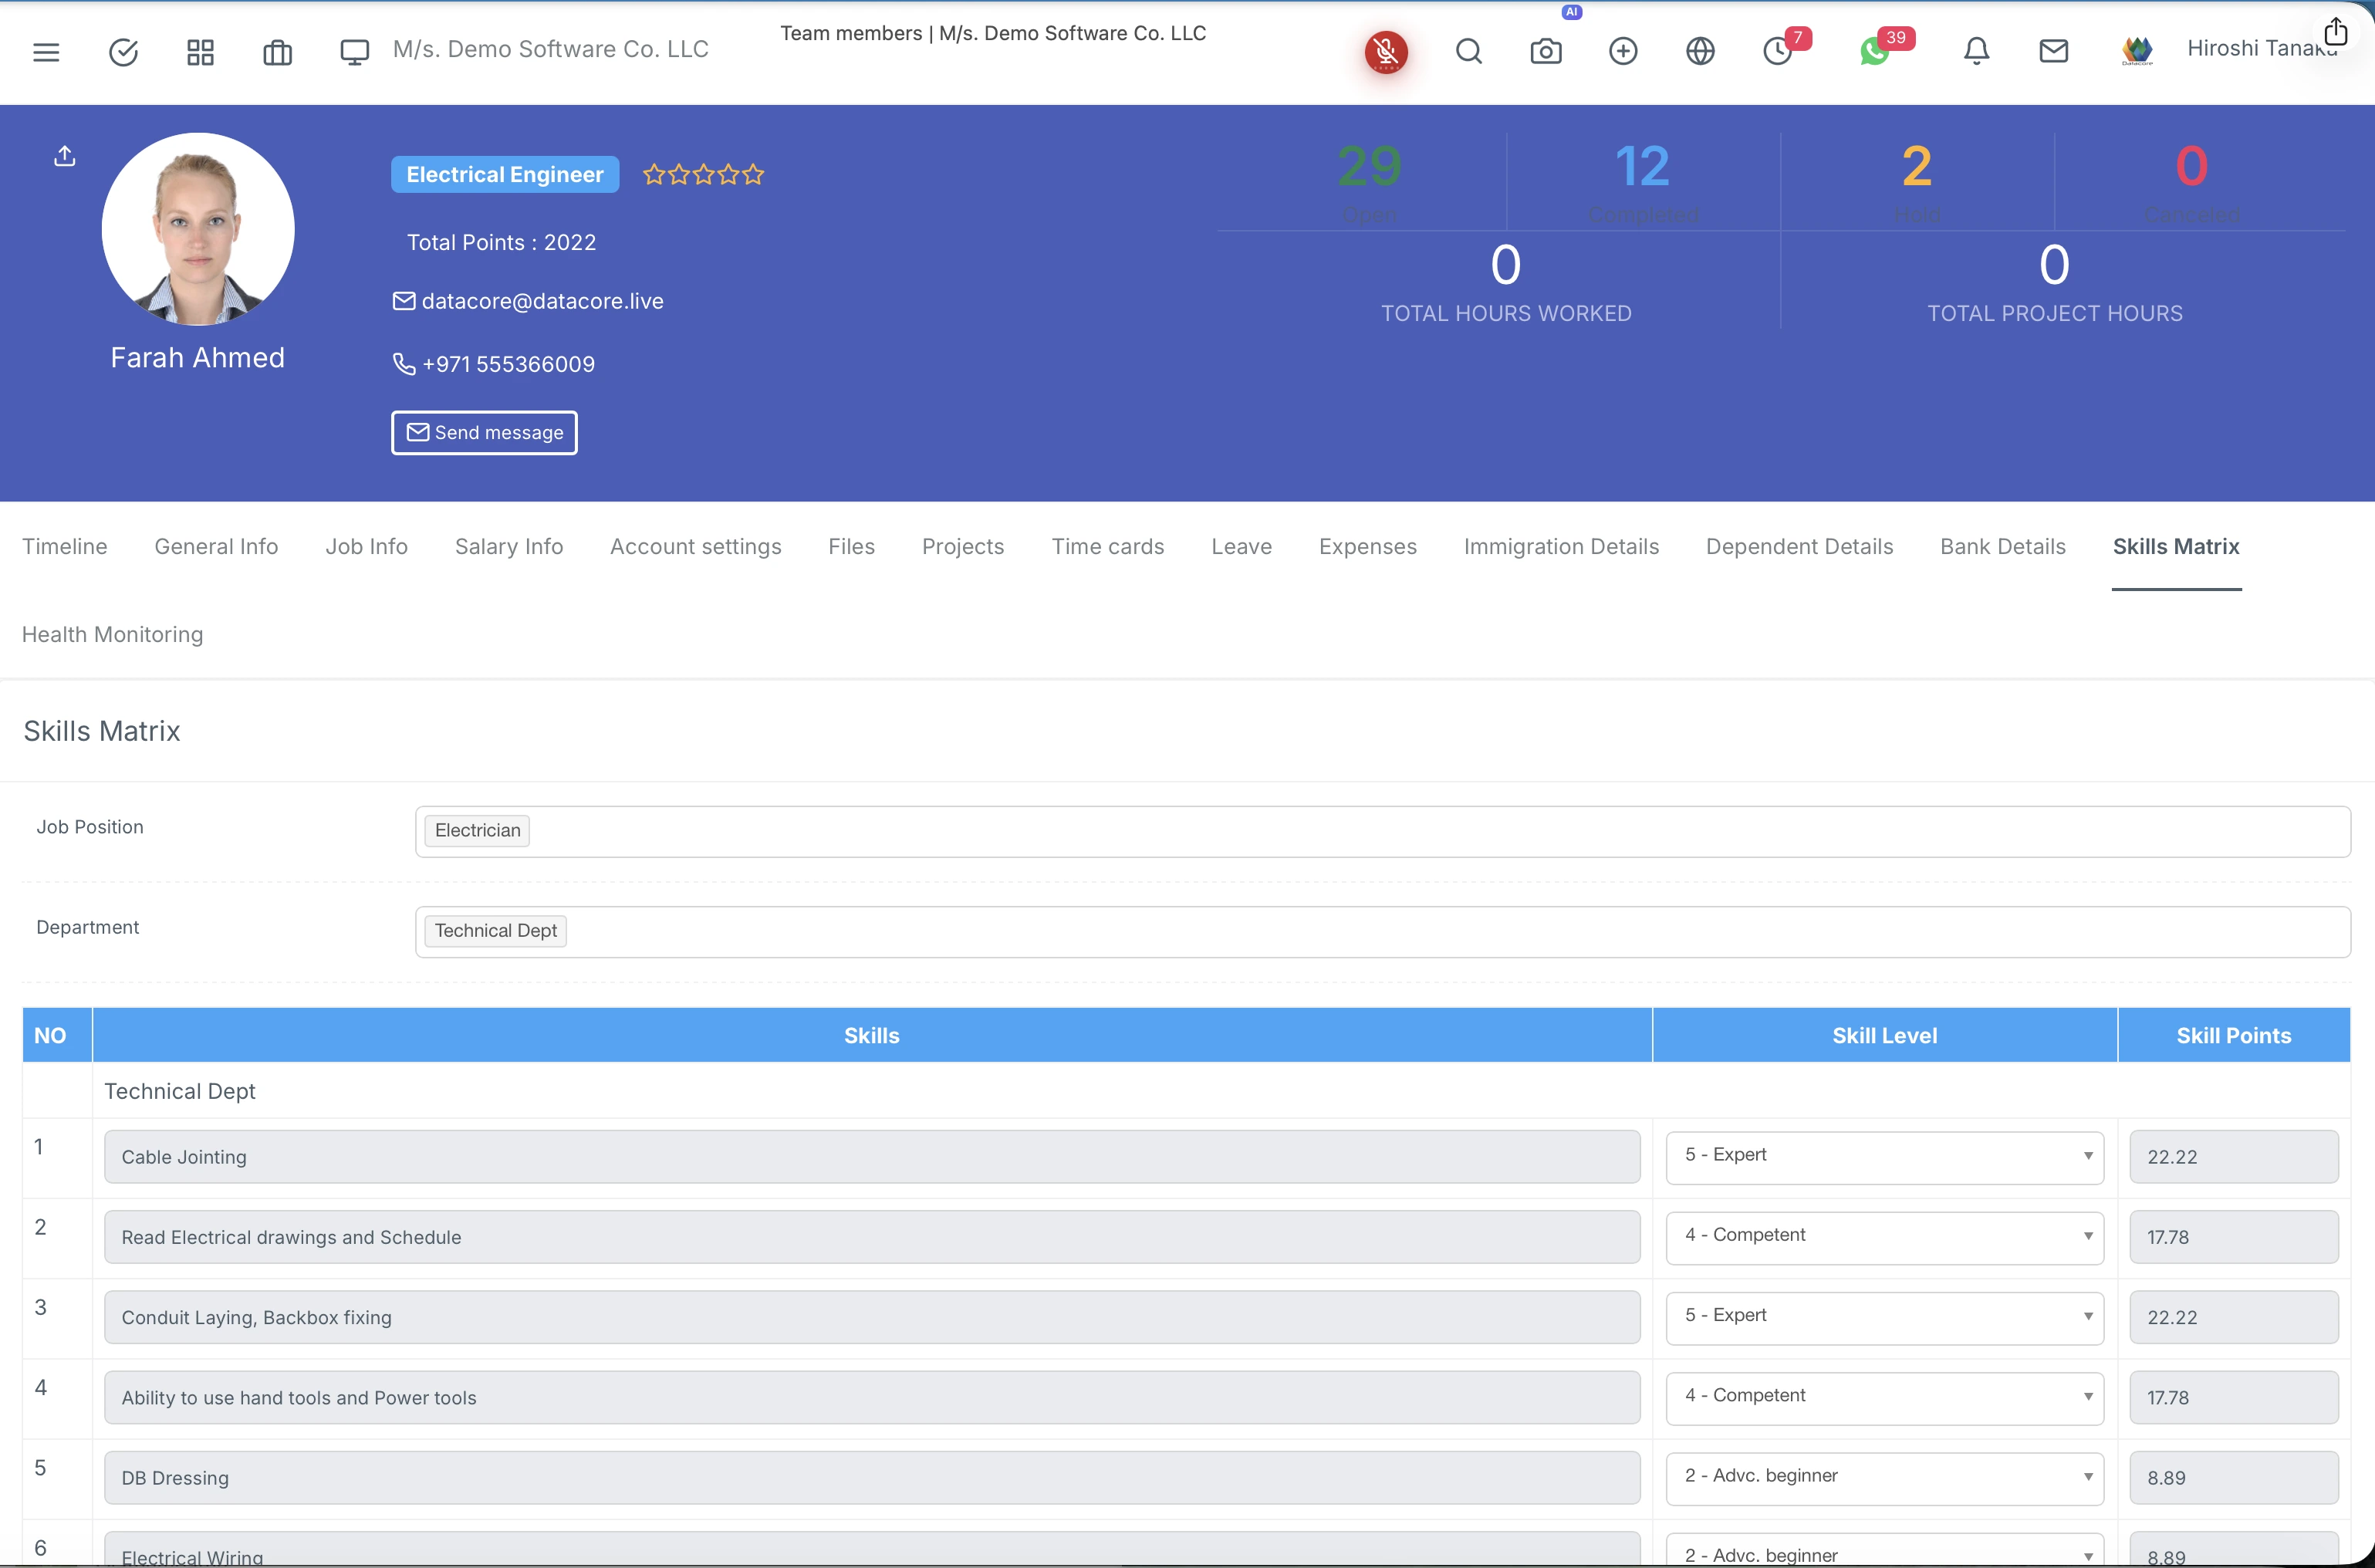Open search with magnifier icon
Viewport: 2375px width, 1568px height.
(1468, 51)
